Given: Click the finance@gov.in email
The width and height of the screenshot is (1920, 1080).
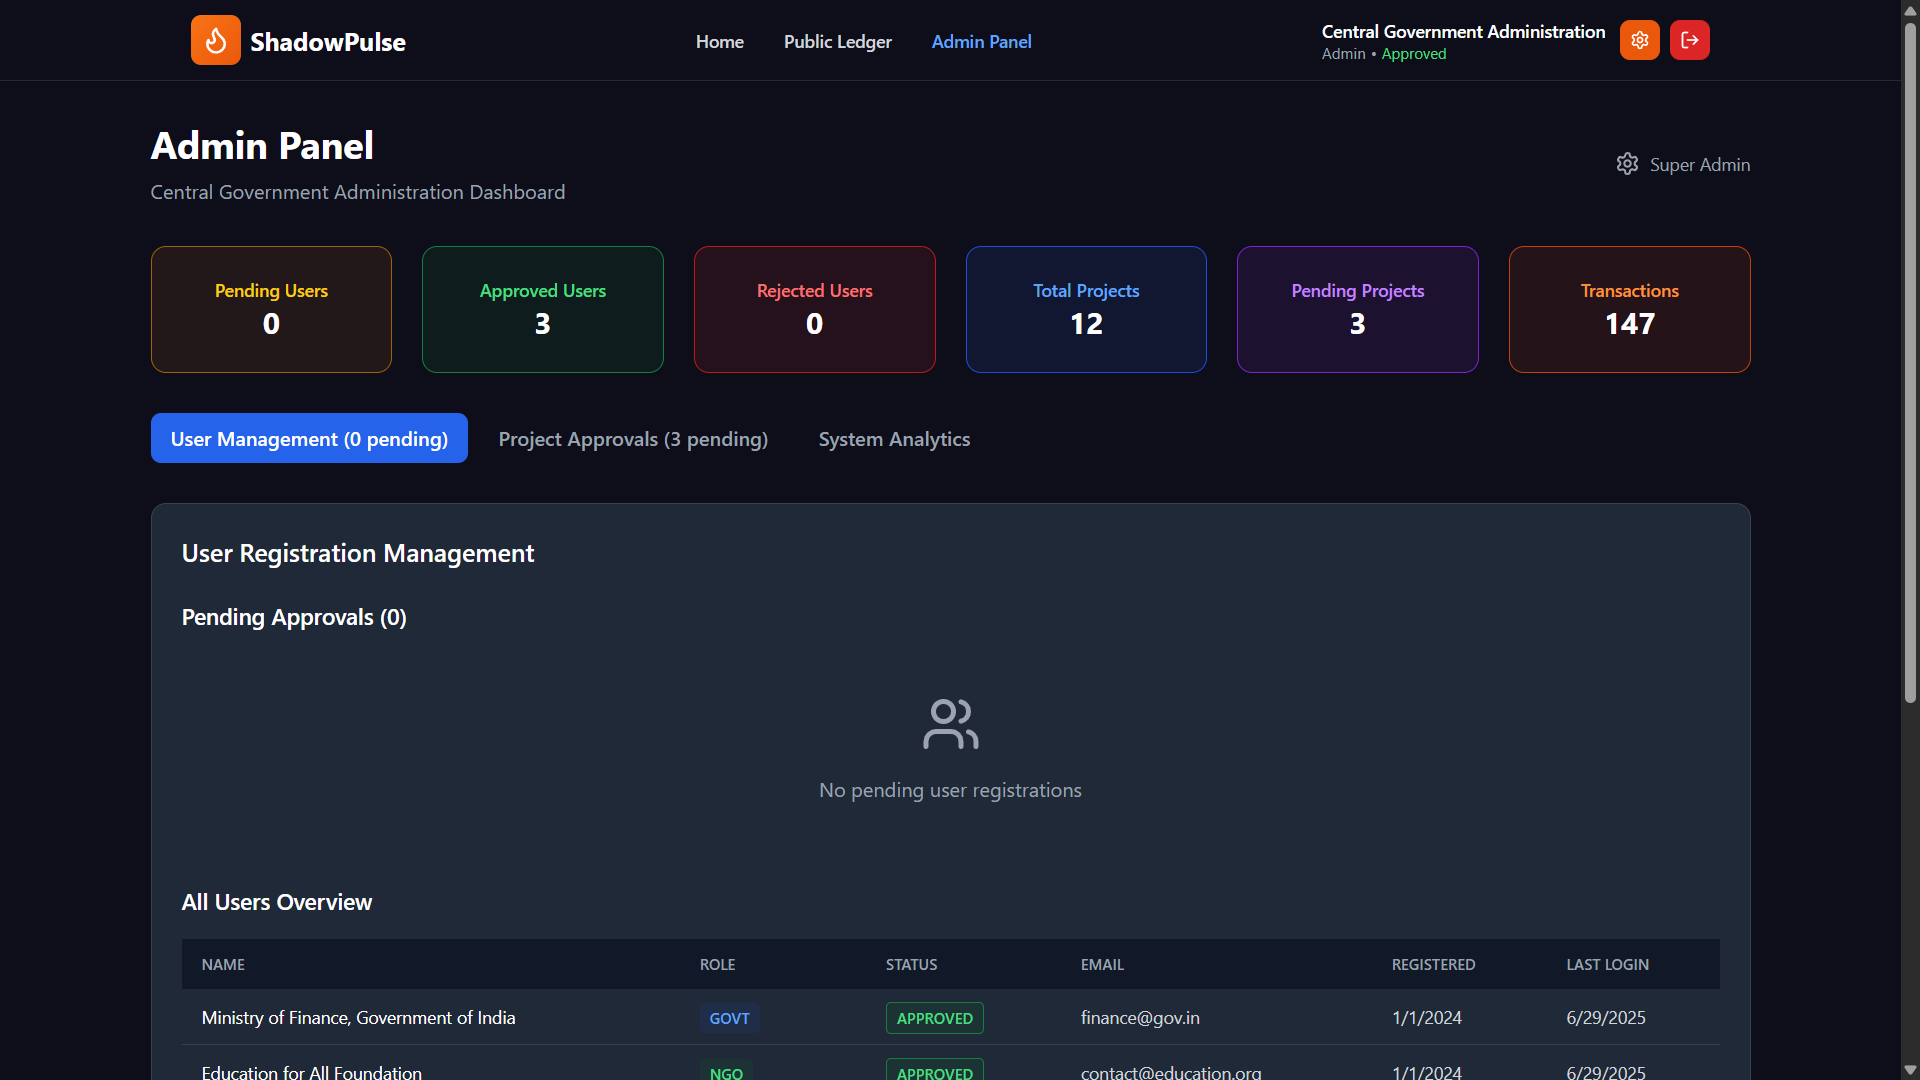Looking at the screenshot, I should 1140,1018.
